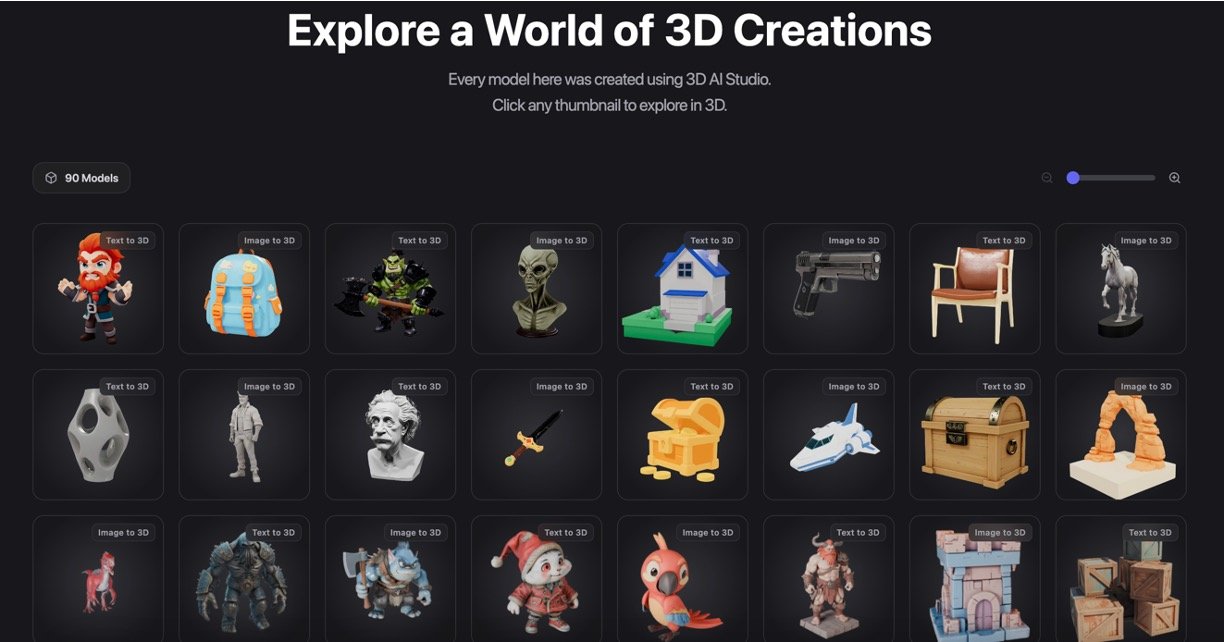The width and height of the screenshot is (1224, 642).
Task: Open the blue-roof house model
Action: pyautogui.click(x=682, y=289)
